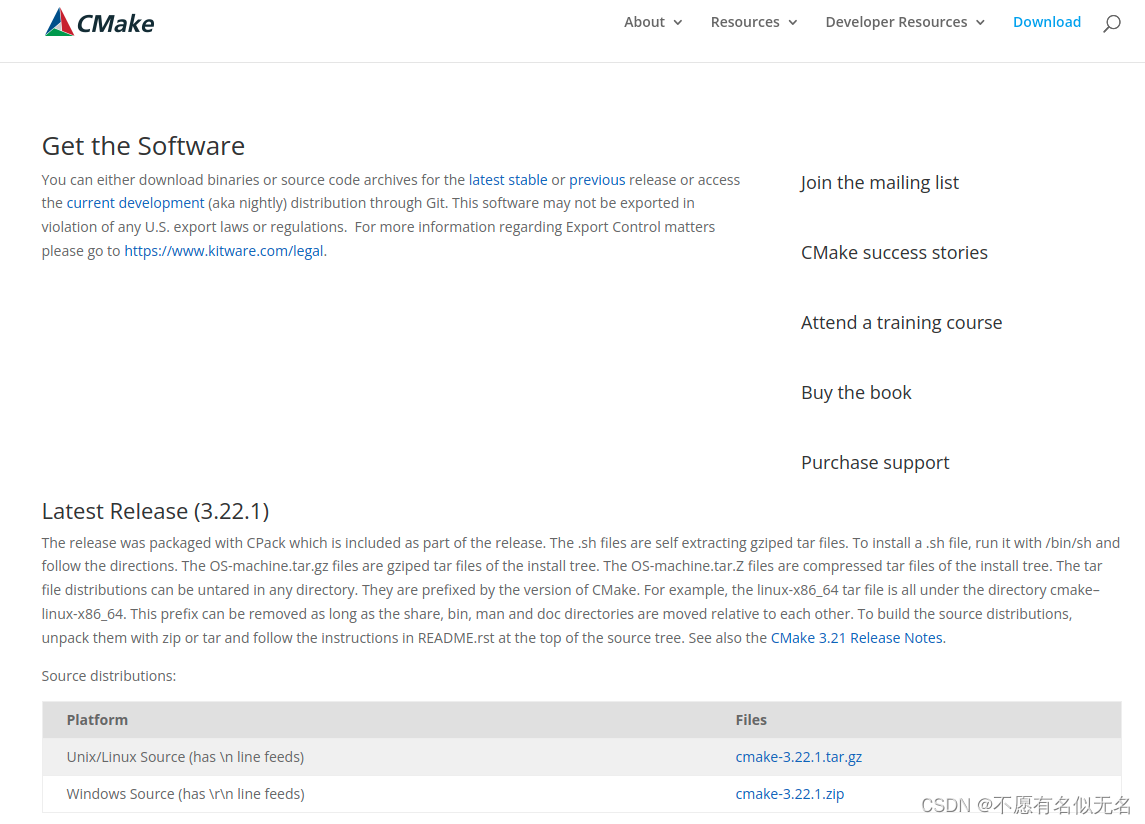
Task: Click the CMake logo
Action: click(x=99, y=23)
